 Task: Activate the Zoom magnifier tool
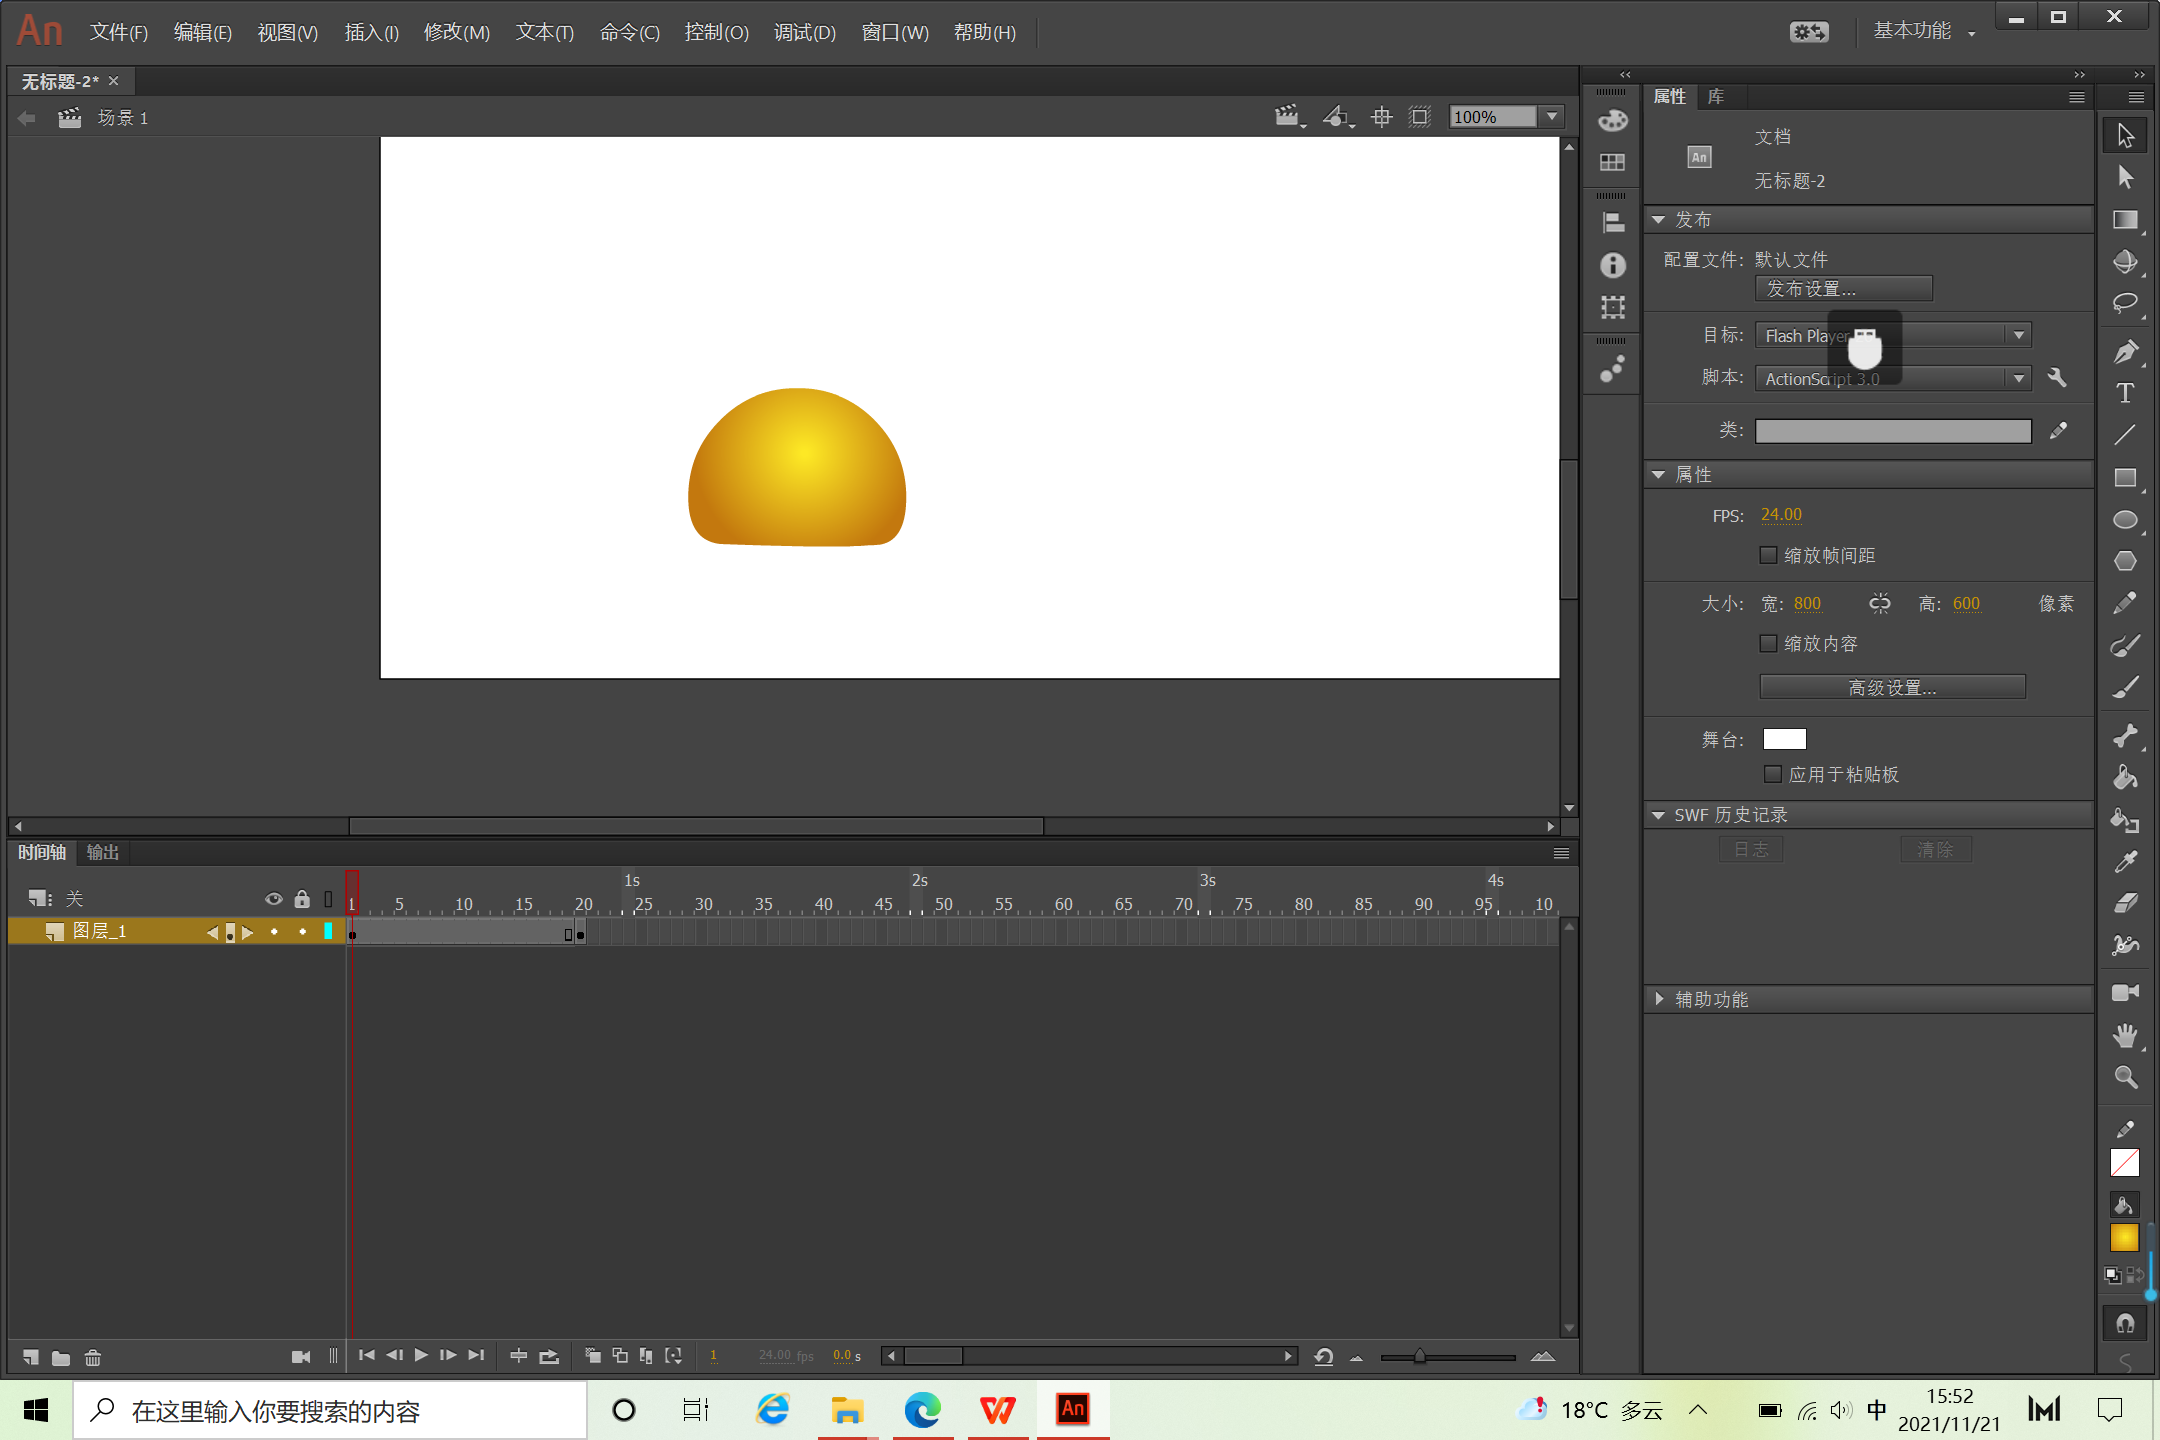pyautogui.click(x=2124, y=1077)
